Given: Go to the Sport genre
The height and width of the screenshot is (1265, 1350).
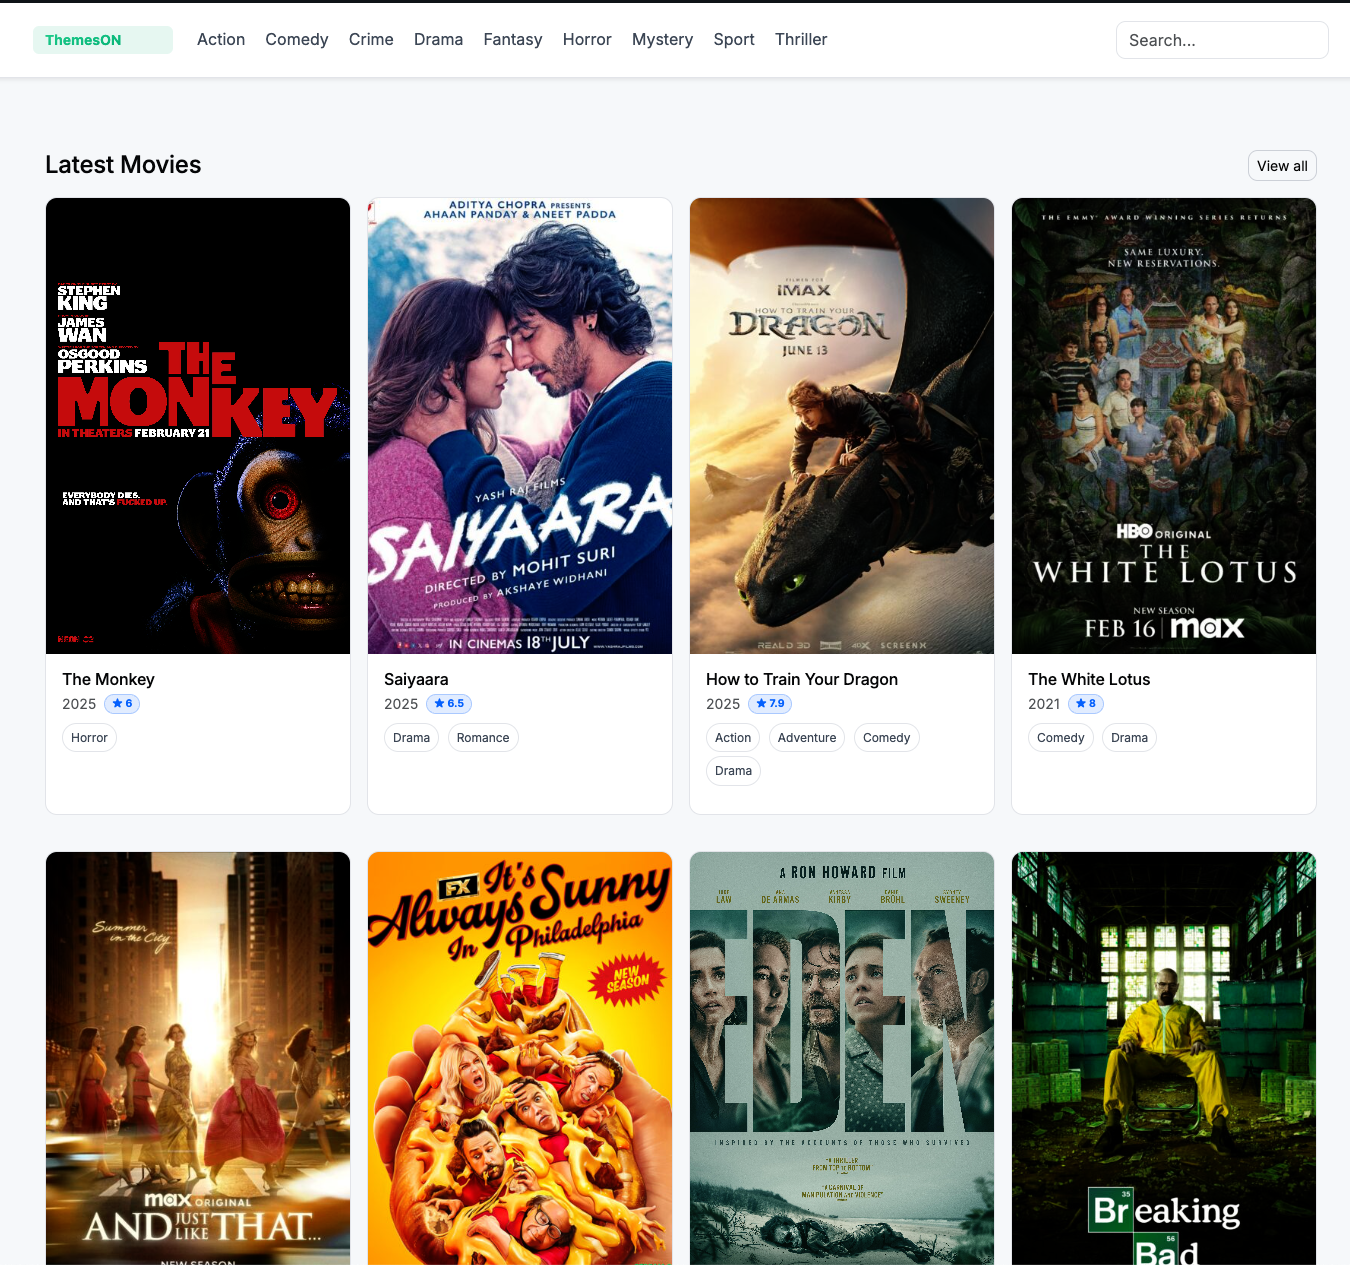Looking at the screenshot, I should tap(734, 39).
